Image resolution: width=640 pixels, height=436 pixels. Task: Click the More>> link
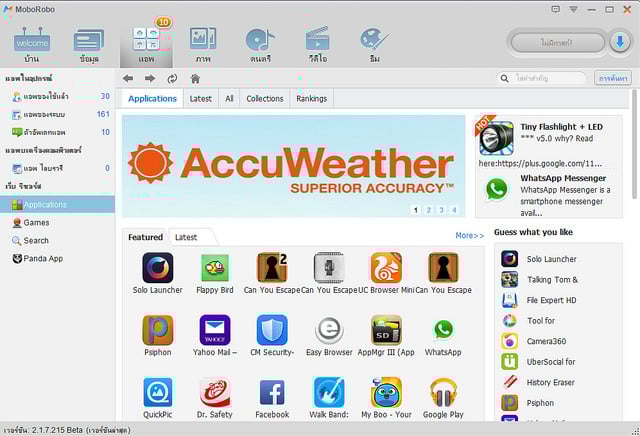click(469, 236)
